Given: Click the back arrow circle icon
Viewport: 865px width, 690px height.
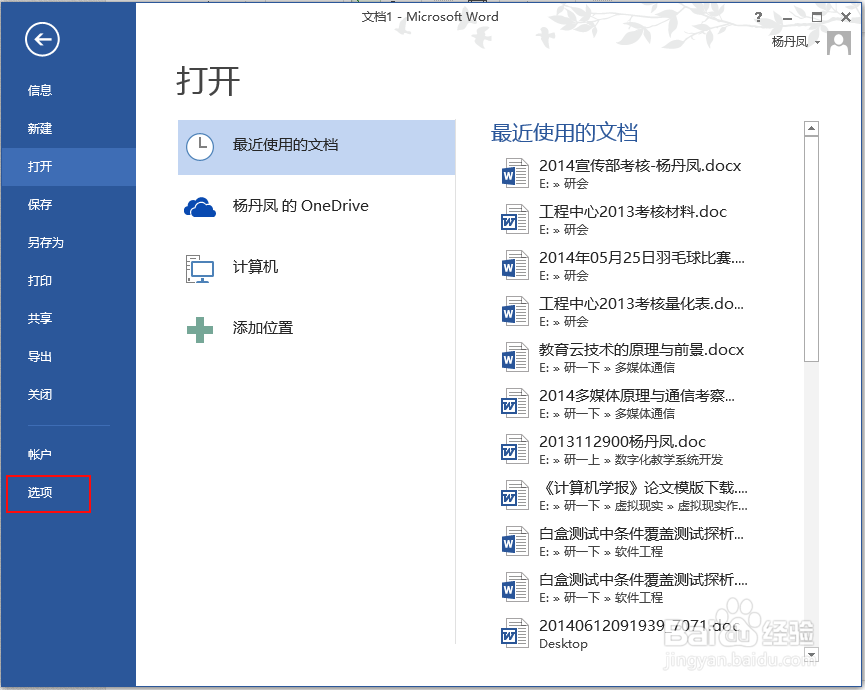Looking at the screenshot, I should pyautogui.click(x=42, y=40).
